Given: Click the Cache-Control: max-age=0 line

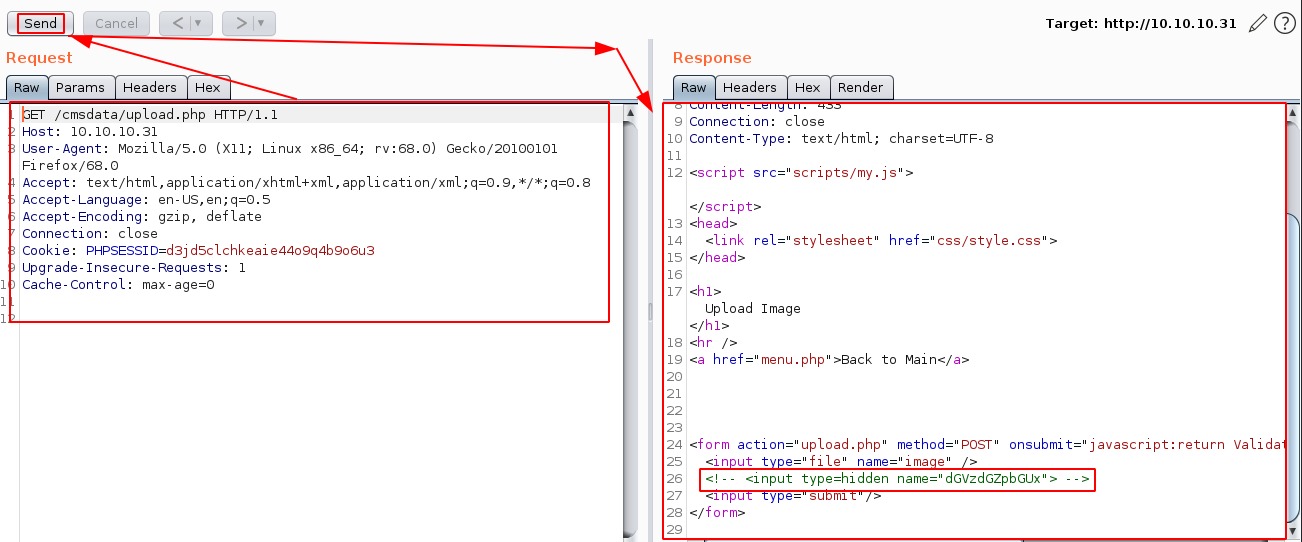Looking at the screenshot, I should (x=118, y=284).
